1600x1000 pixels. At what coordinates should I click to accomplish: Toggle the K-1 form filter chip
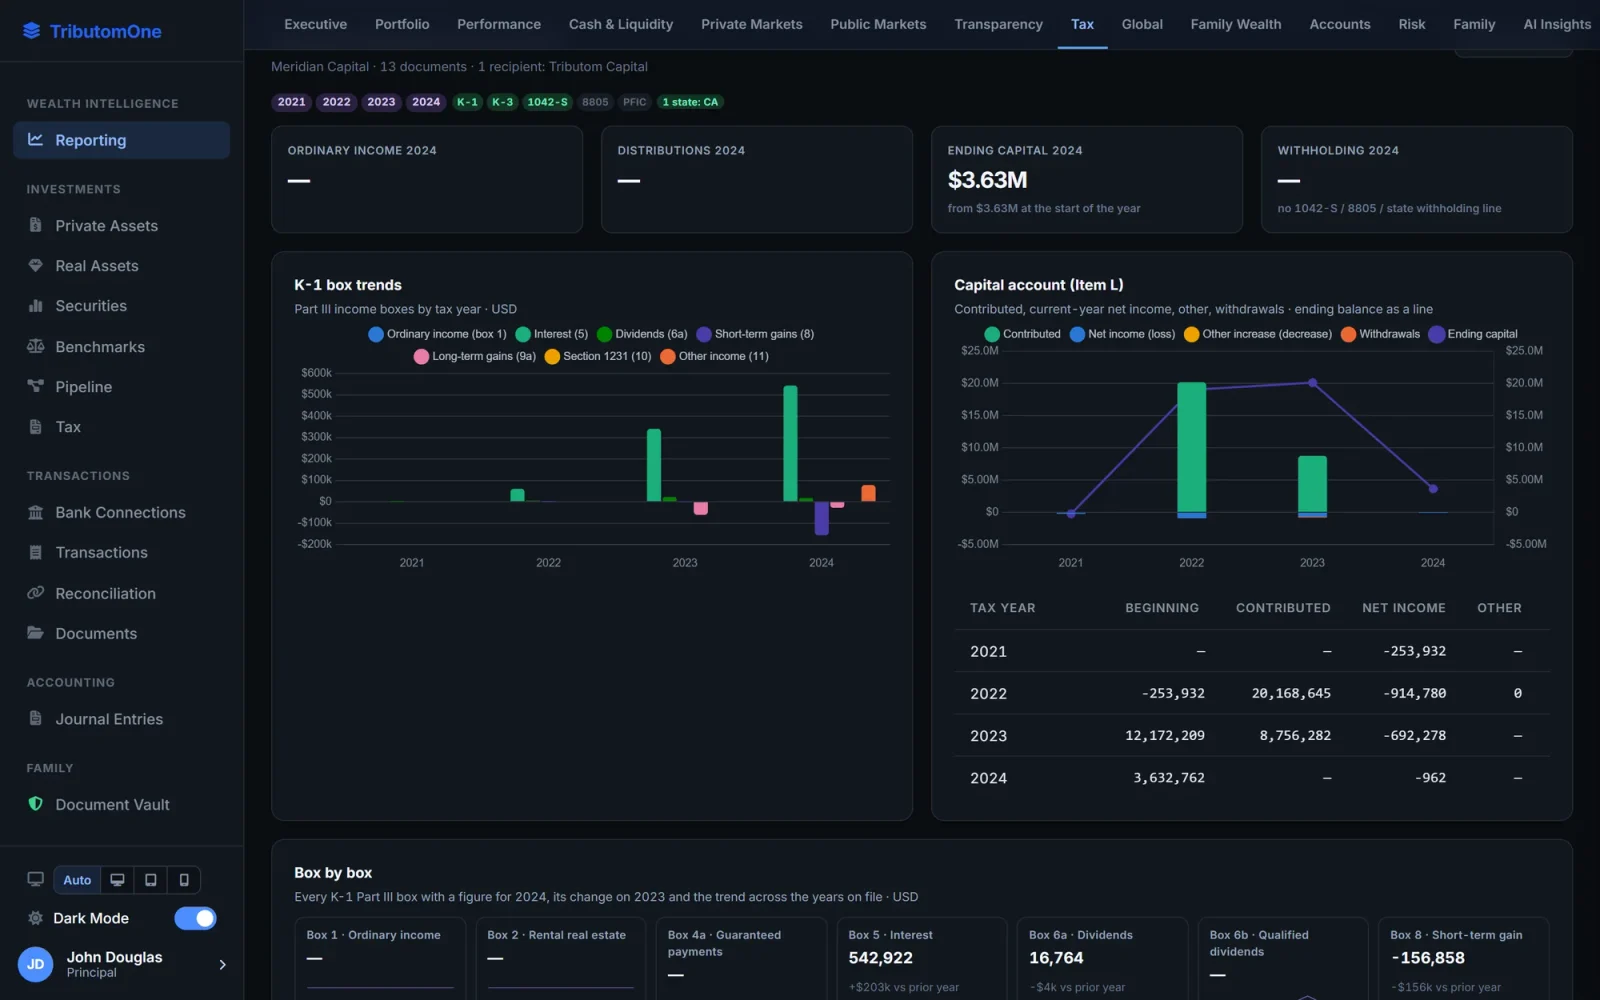point(467,102)
